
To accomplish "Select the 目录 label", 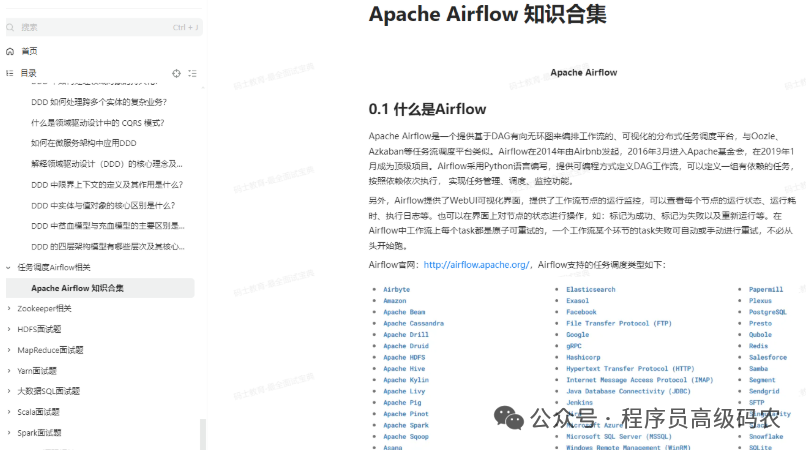I will click(x=28, y=73).
